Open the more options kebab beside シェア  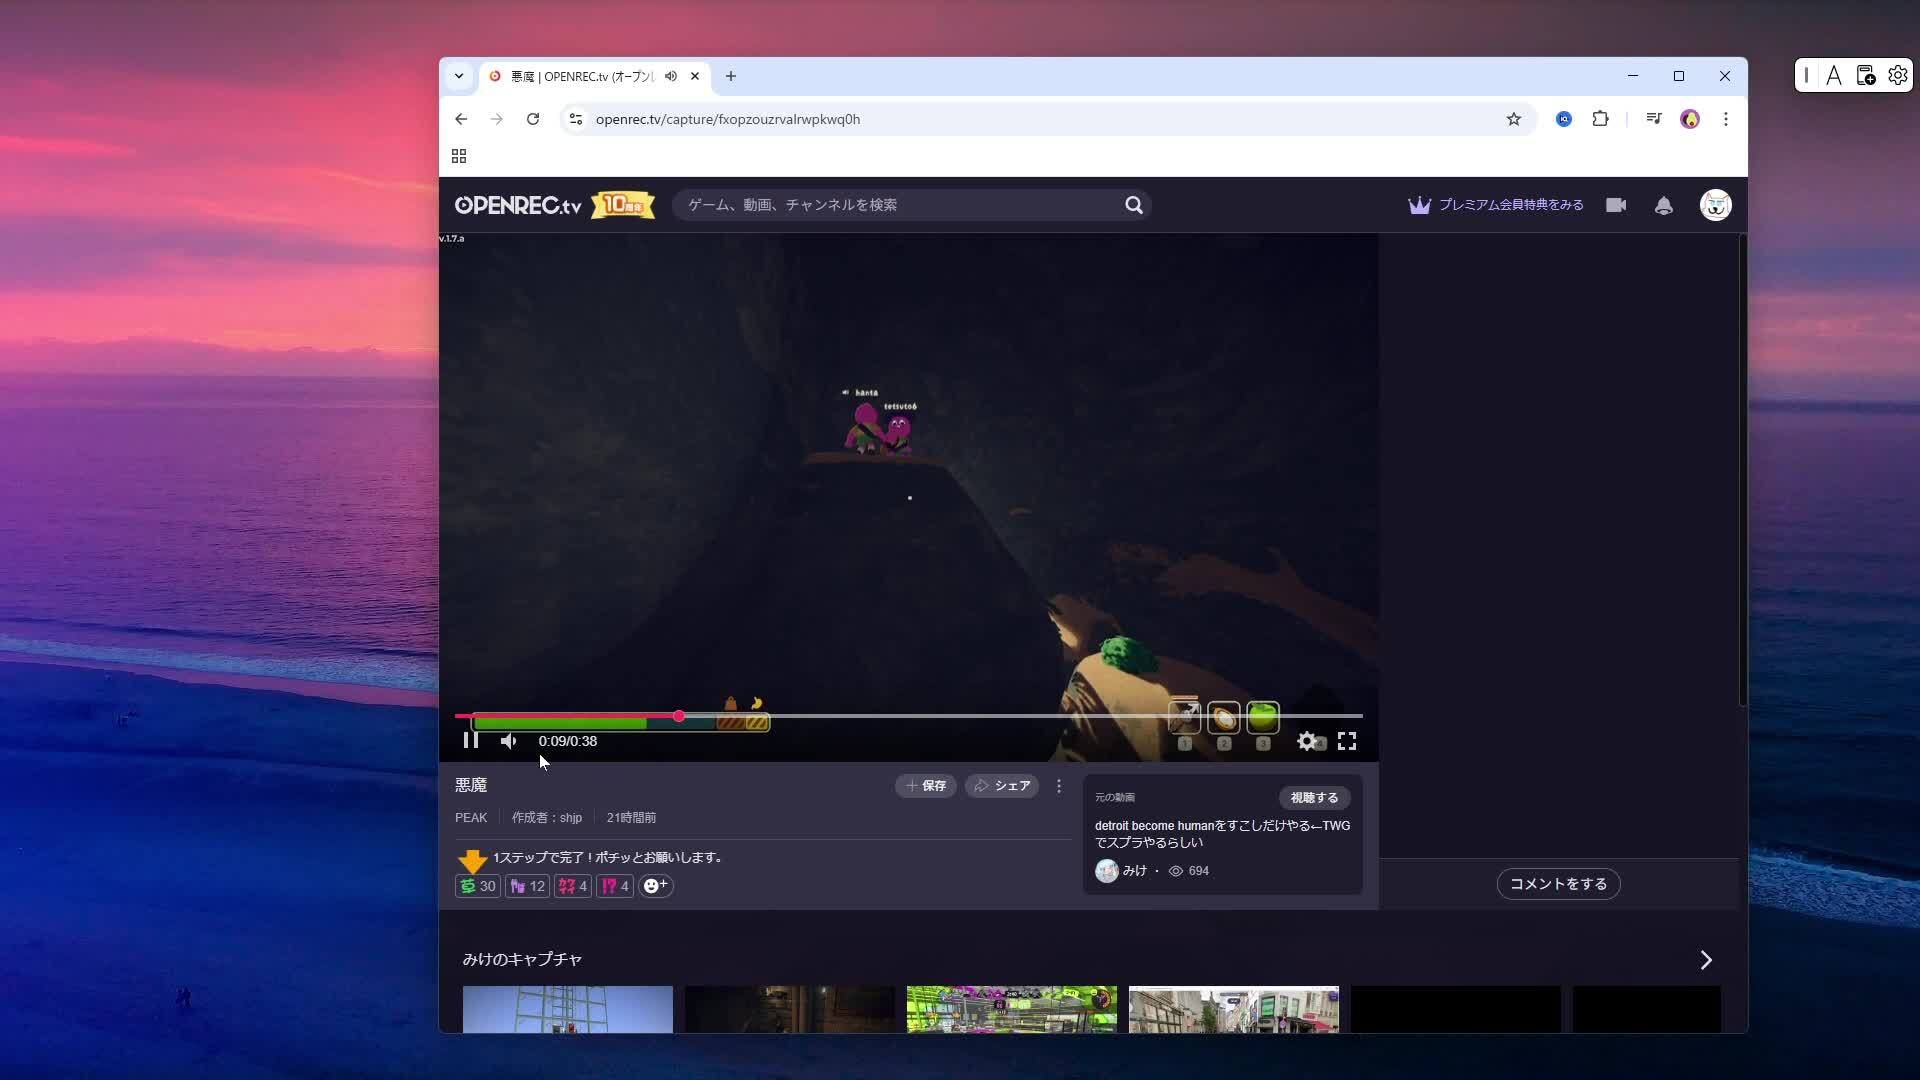(x=1059, y=786)
